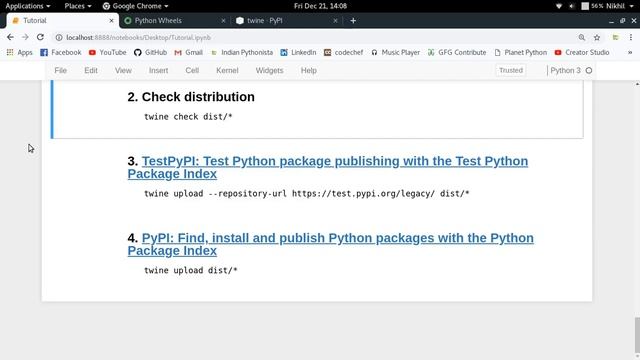Image resolution: width=640 pixels, height=360 pixels.
Task: Open the zoom magnifier in the address bar
Action: 582,38
